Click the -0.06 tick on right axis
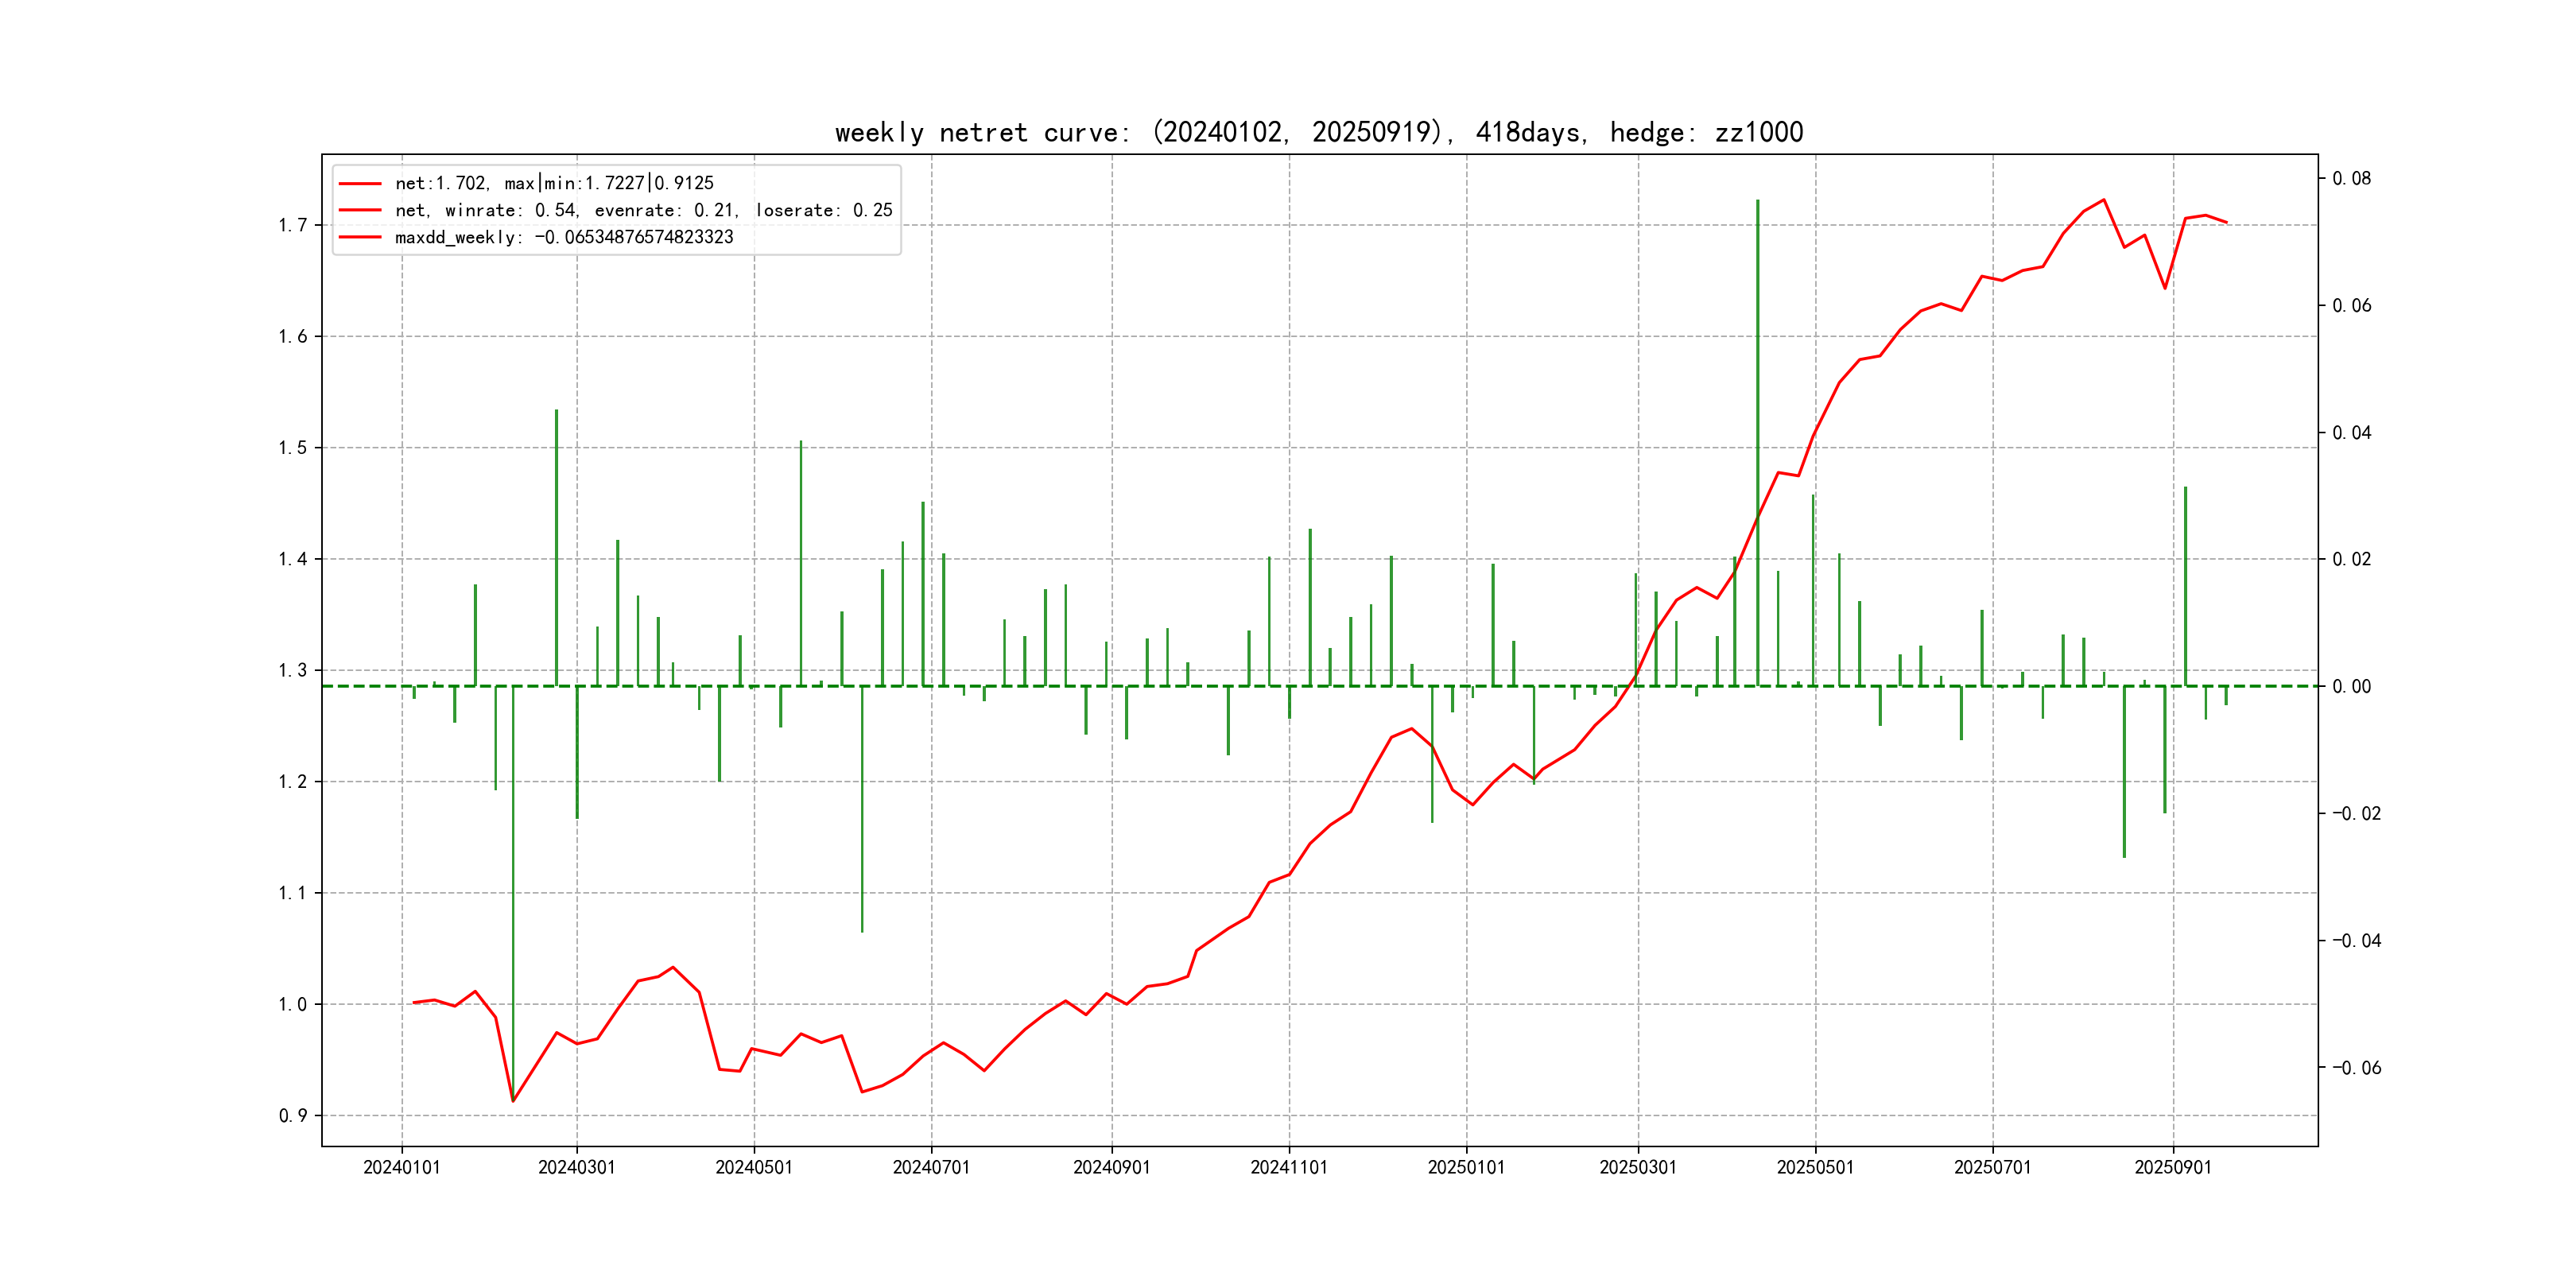 (x=2356, y=1067)
